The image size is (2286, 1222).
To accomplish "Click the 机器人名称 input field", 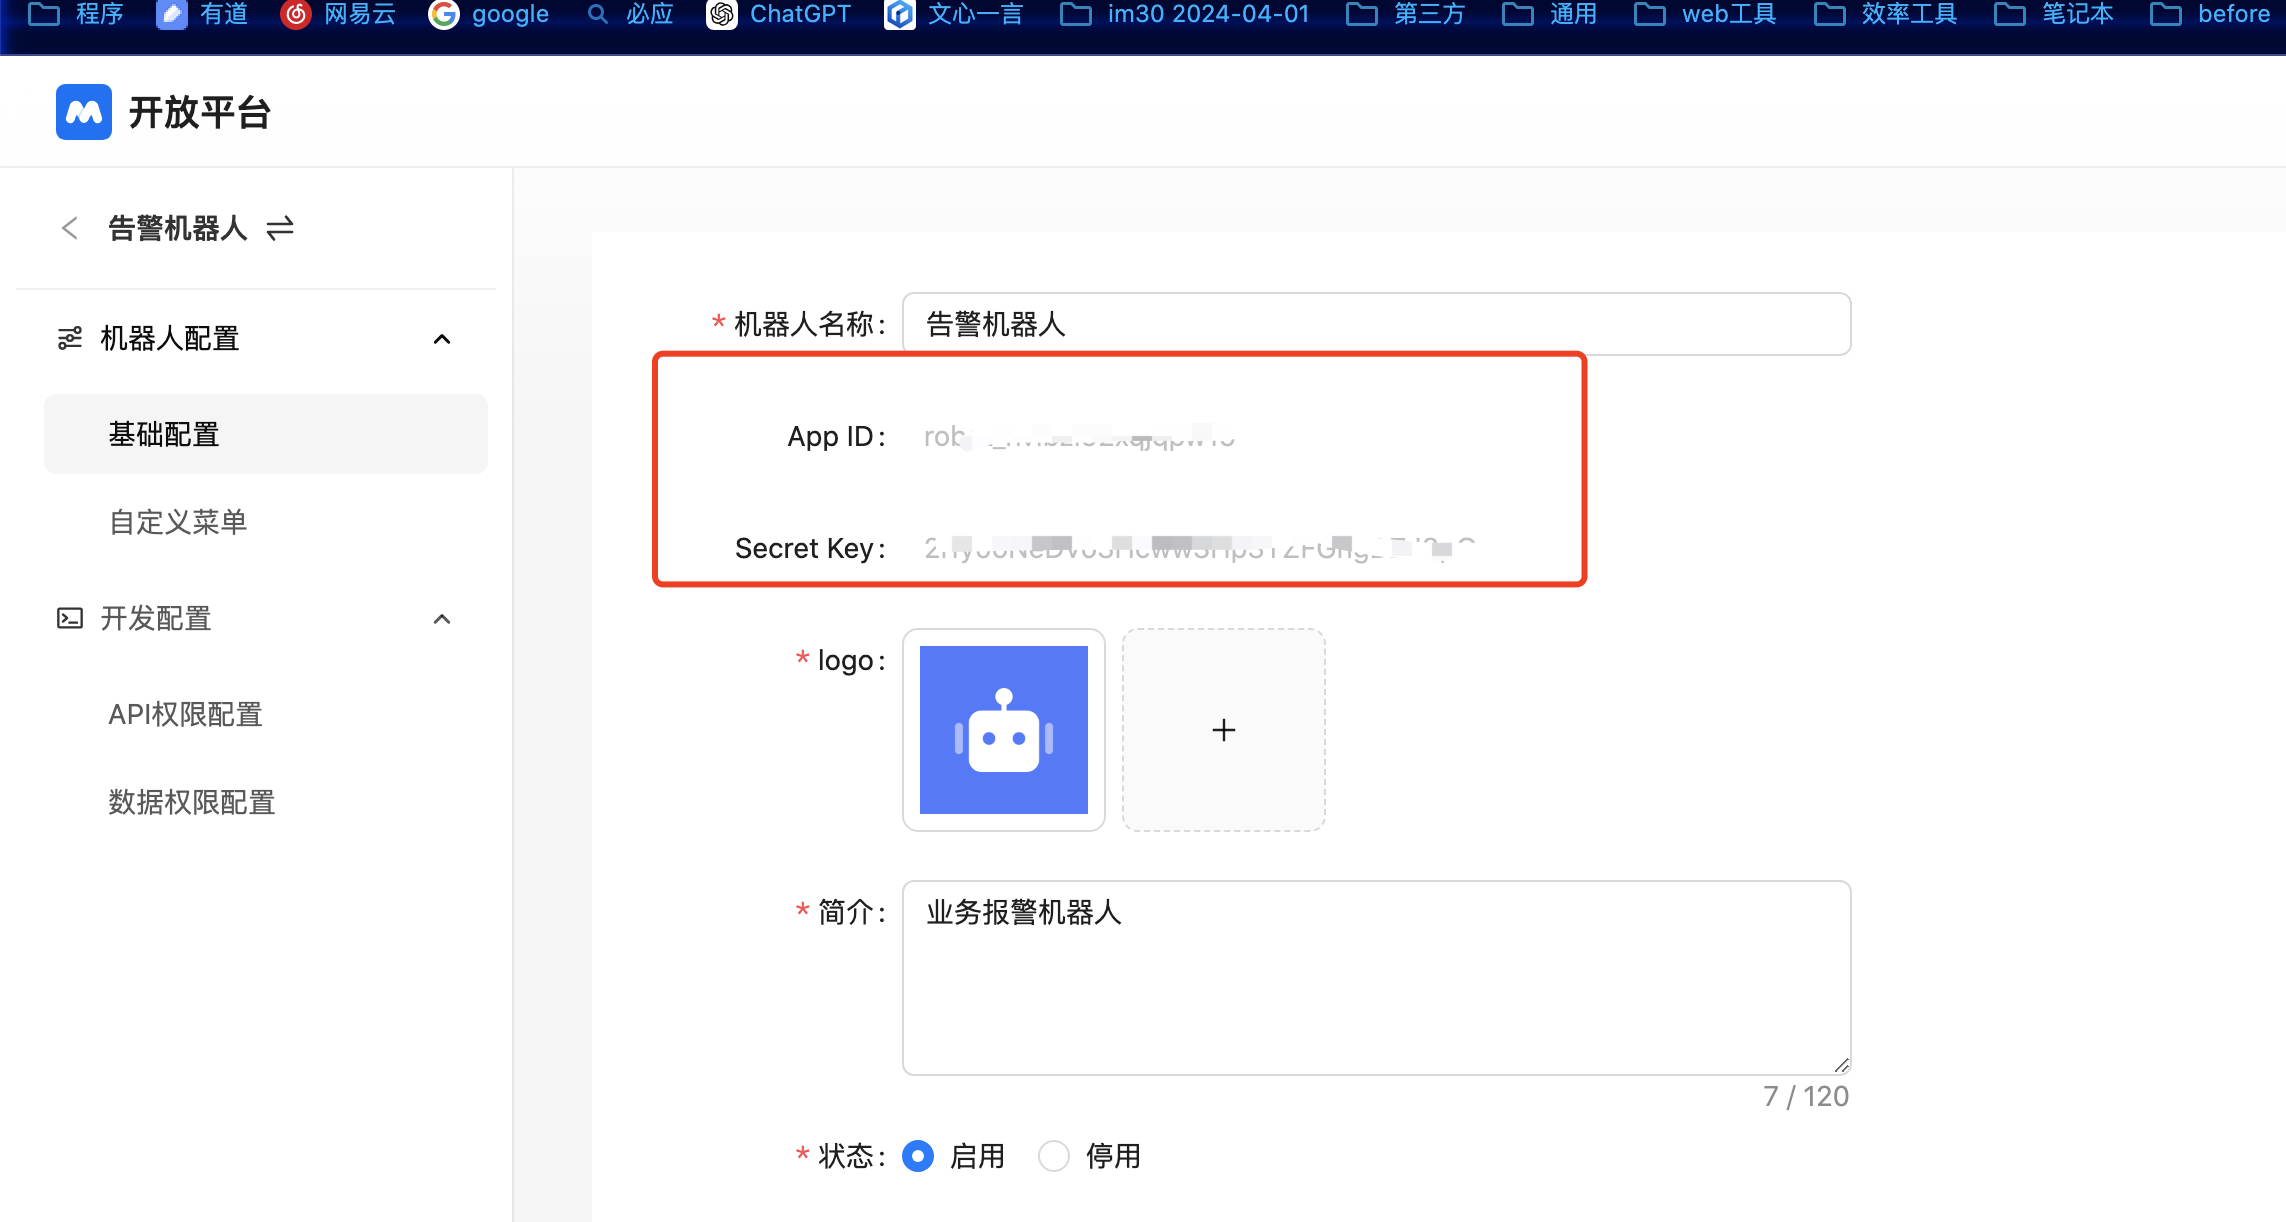I will (x=1376, y=324).
